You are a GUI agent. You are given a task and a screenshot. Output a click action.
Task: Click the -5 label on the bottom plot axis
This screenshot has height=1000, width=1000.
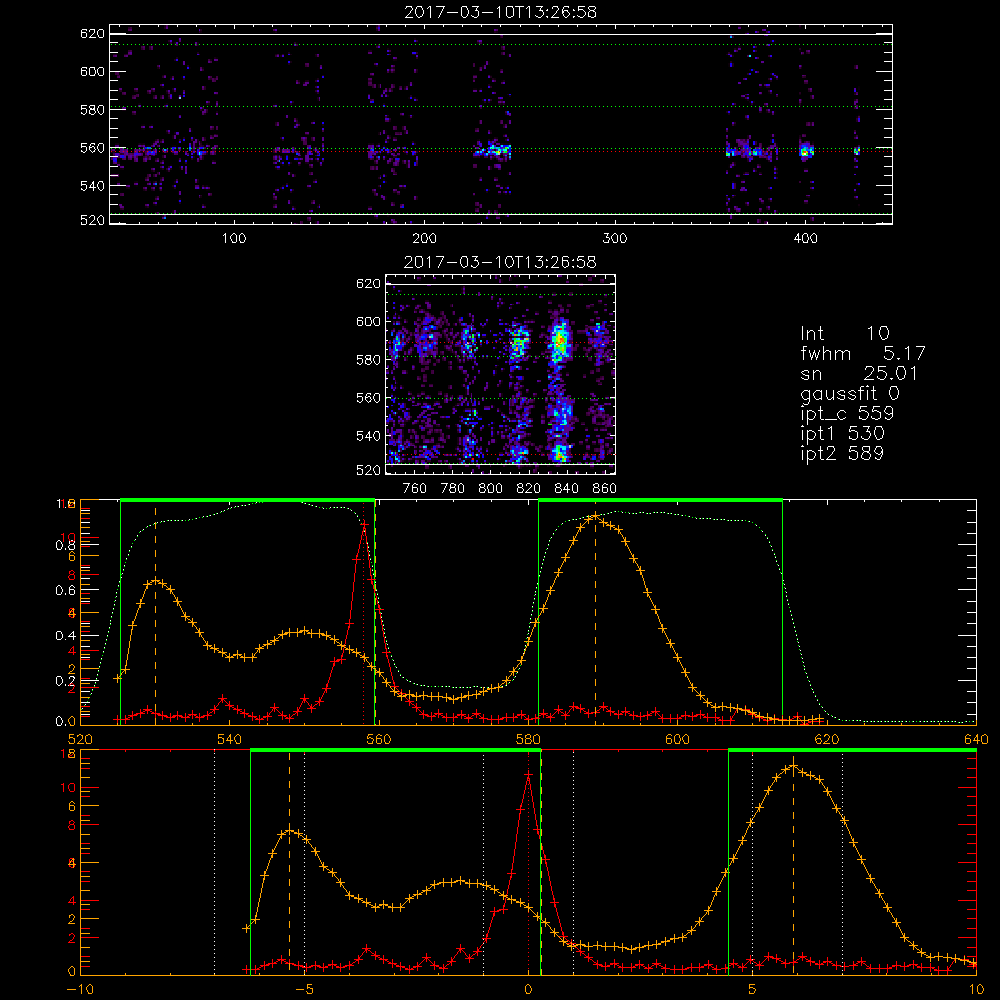305,989
